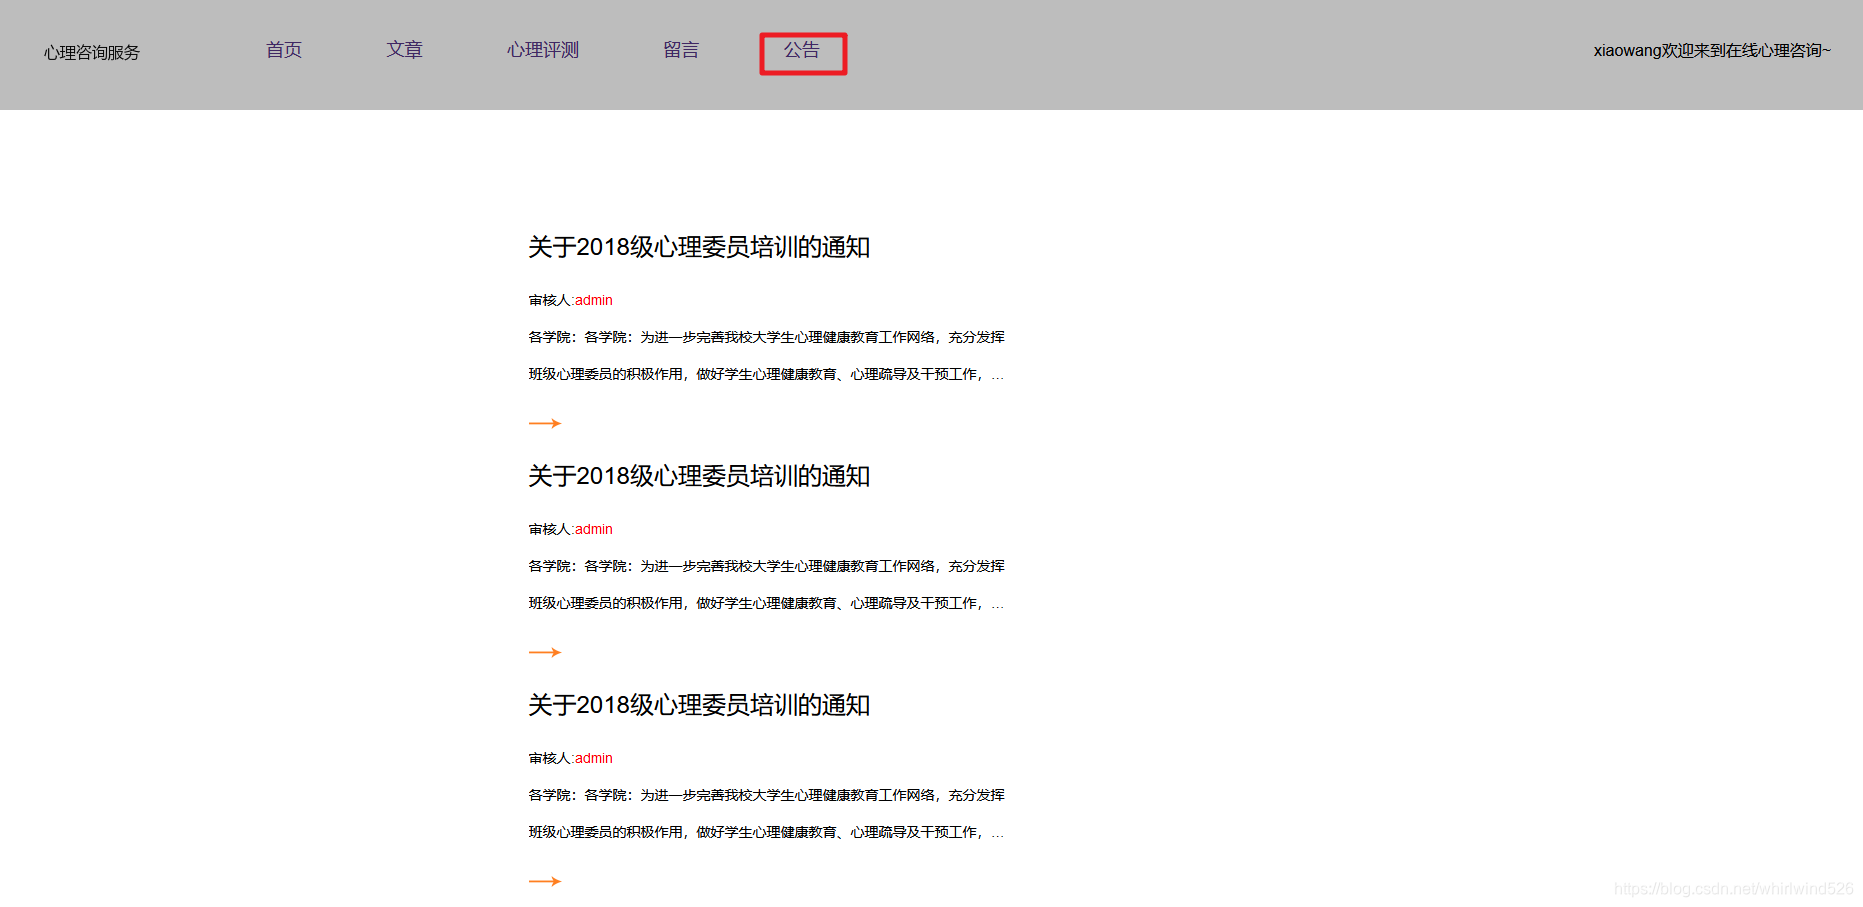1863x907 pixels.
Task: Navigate to the 首页 menu item
Action: (x=283, y=50)
